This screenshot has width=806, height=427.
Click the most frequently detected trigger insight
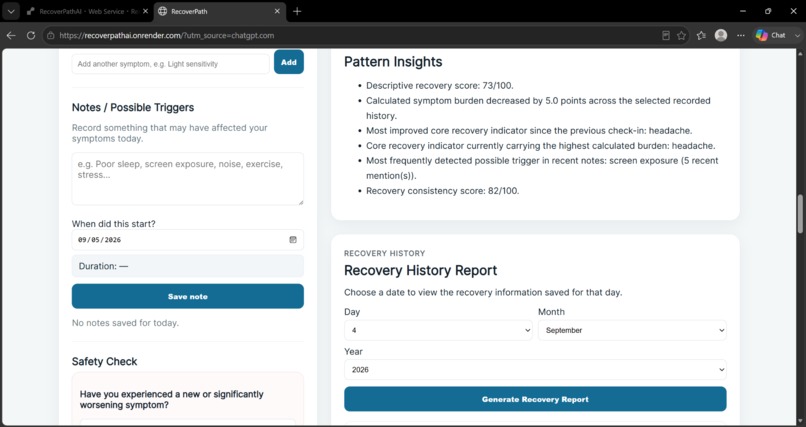(542, 168)
